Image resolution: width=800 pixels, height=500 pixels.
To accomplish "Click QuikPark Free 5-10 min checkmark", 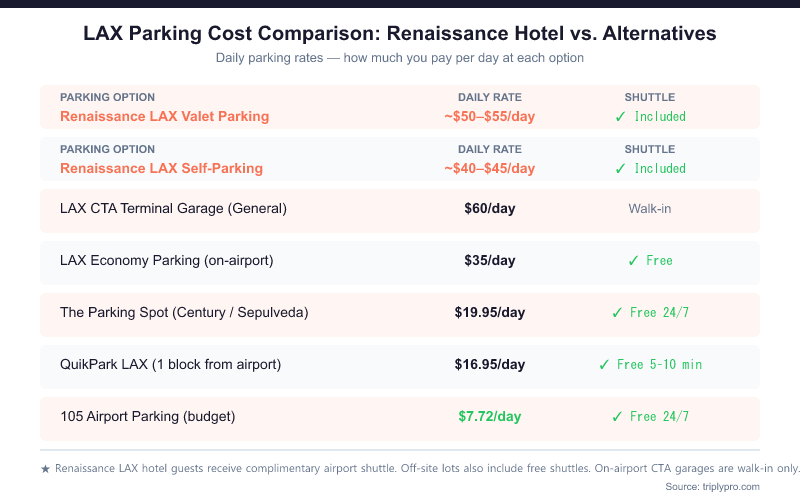I will pos(604,365).
